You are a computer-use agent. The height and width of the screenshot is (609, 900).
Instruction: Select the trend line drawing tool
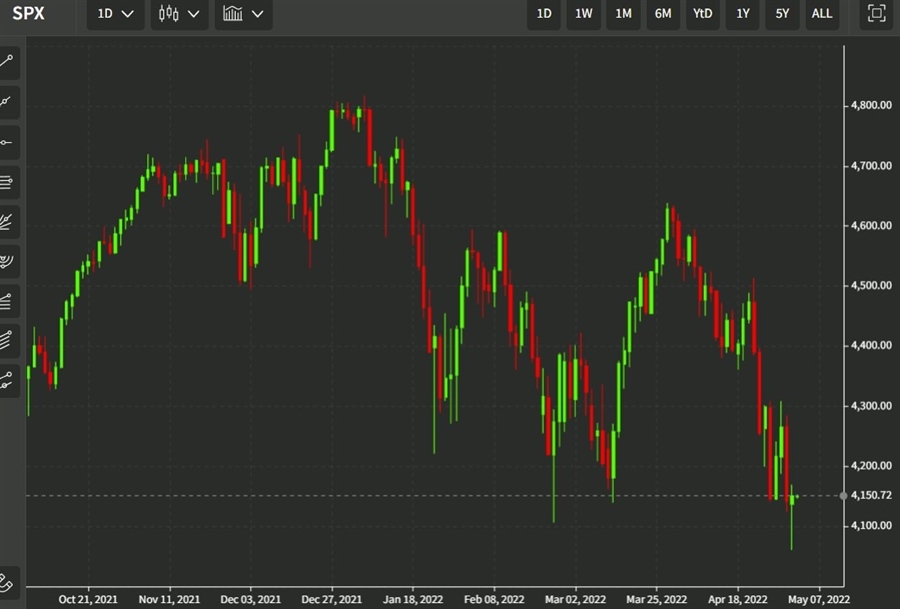[8, 62]
